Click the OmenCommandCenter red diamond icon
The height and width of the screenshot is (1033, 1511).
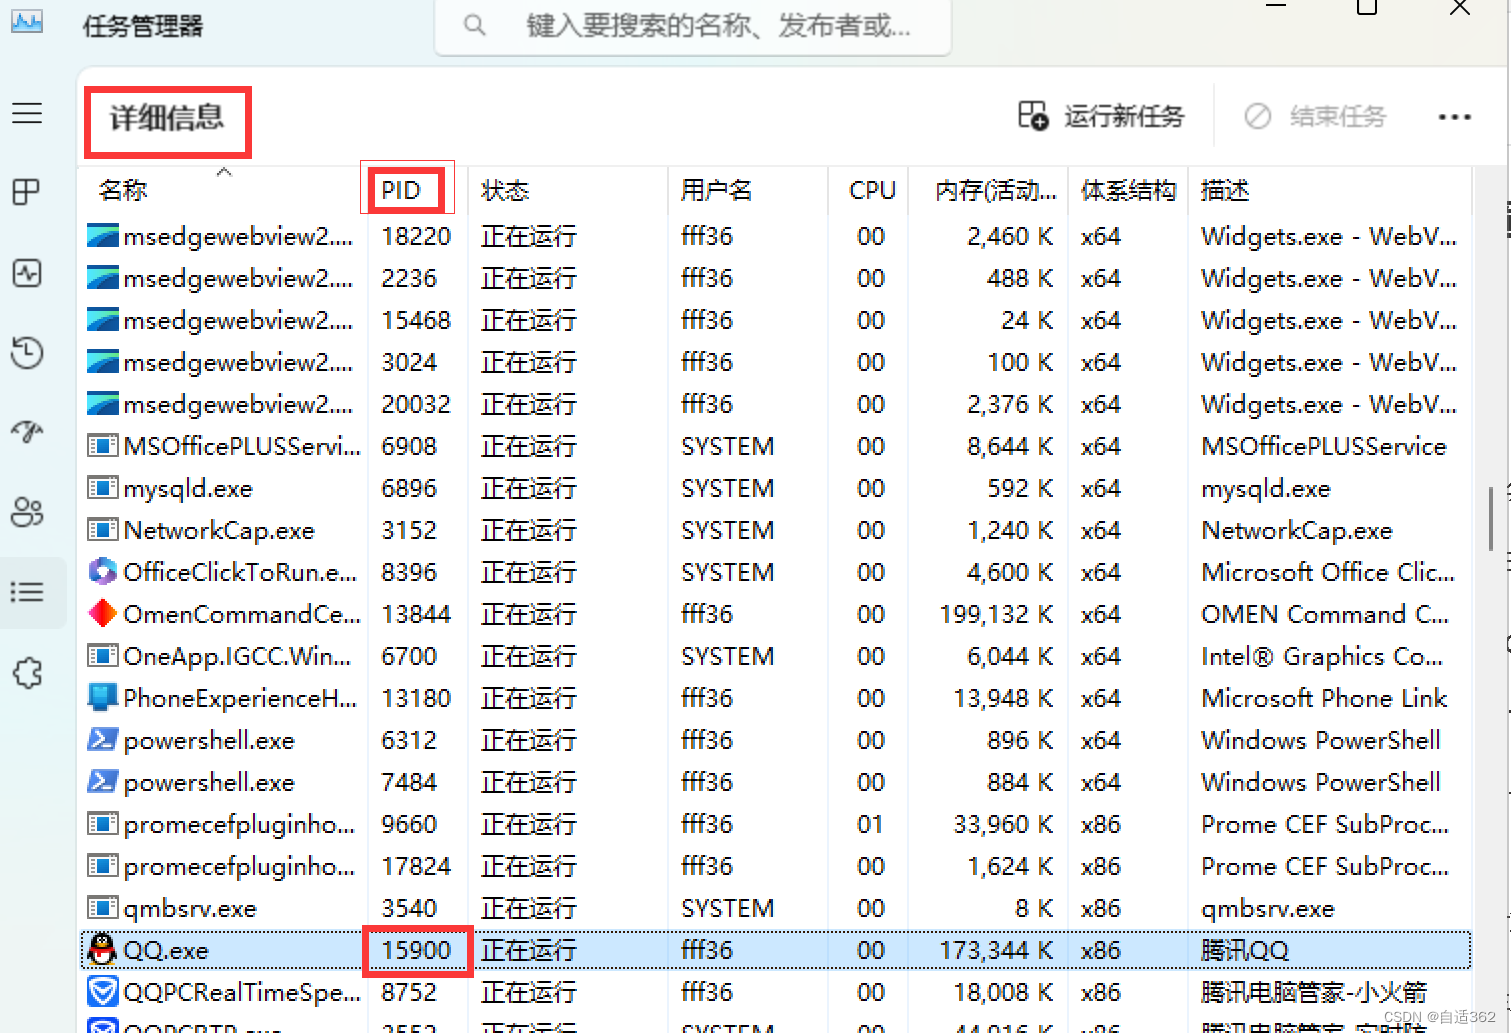click(103, 613)
